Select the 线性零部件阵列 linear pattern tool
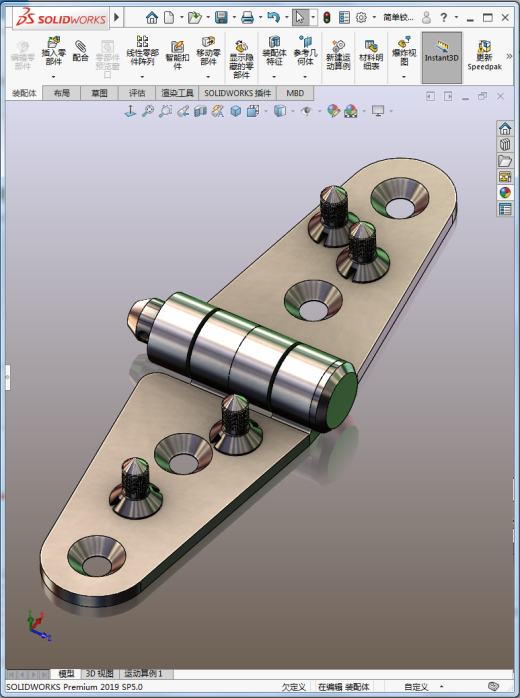520x698 pixels. (142, 50)
